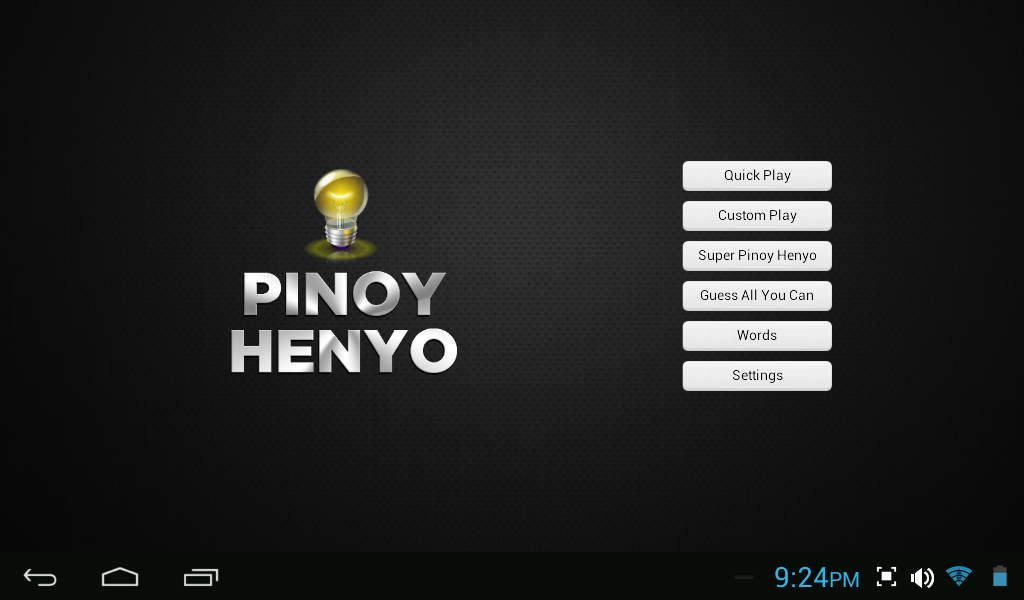The height and width of the screenshot is (600, 1024).
Task: Select the Guess All You Can mode
Action: click(756, 295)
